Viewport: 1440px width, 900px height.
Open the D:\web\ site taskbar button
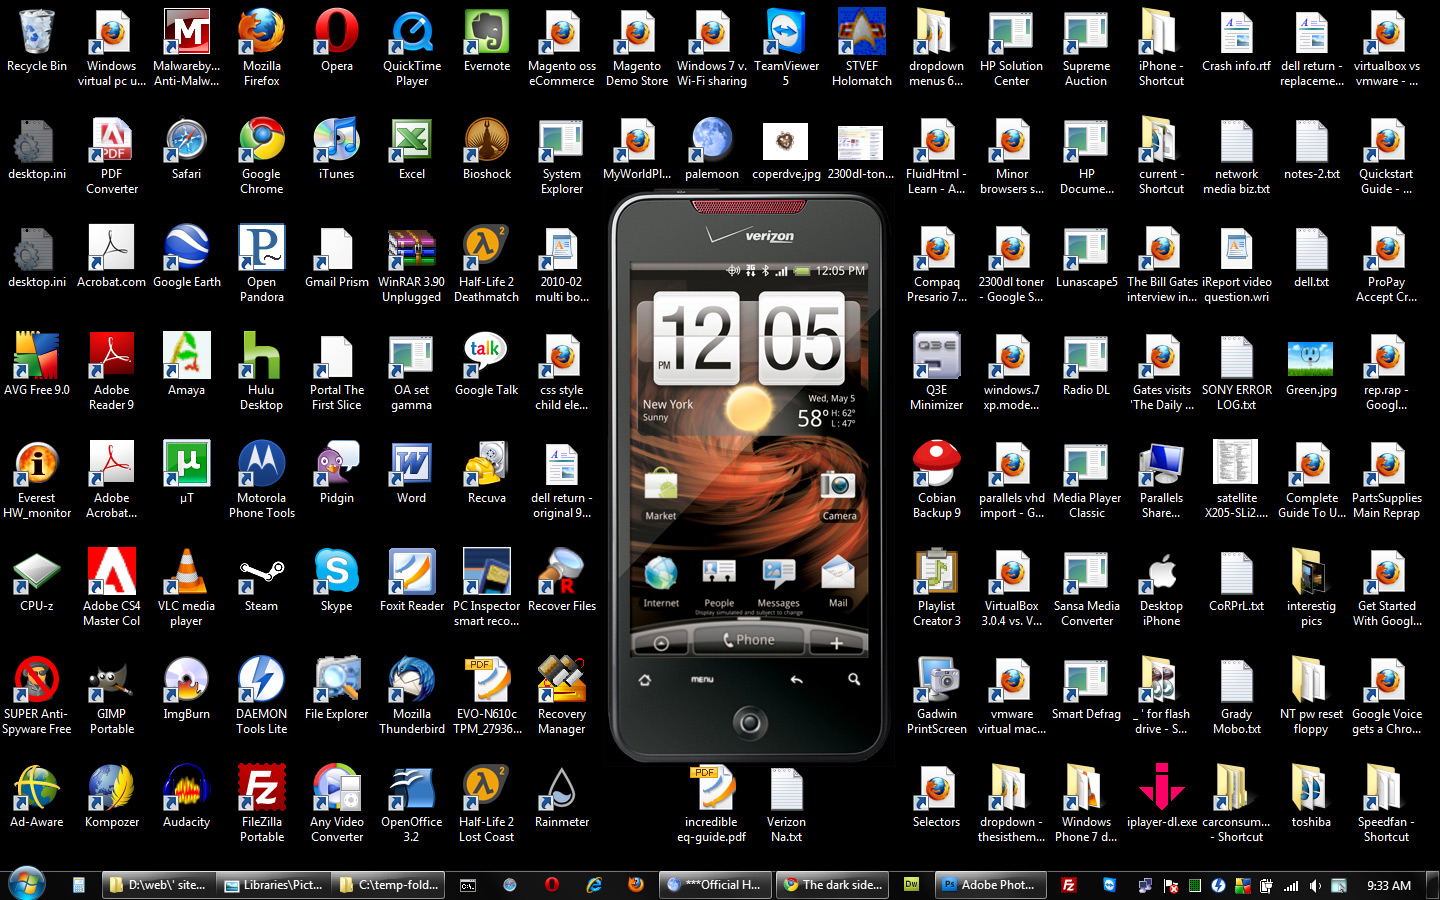(x=160, y=885)
